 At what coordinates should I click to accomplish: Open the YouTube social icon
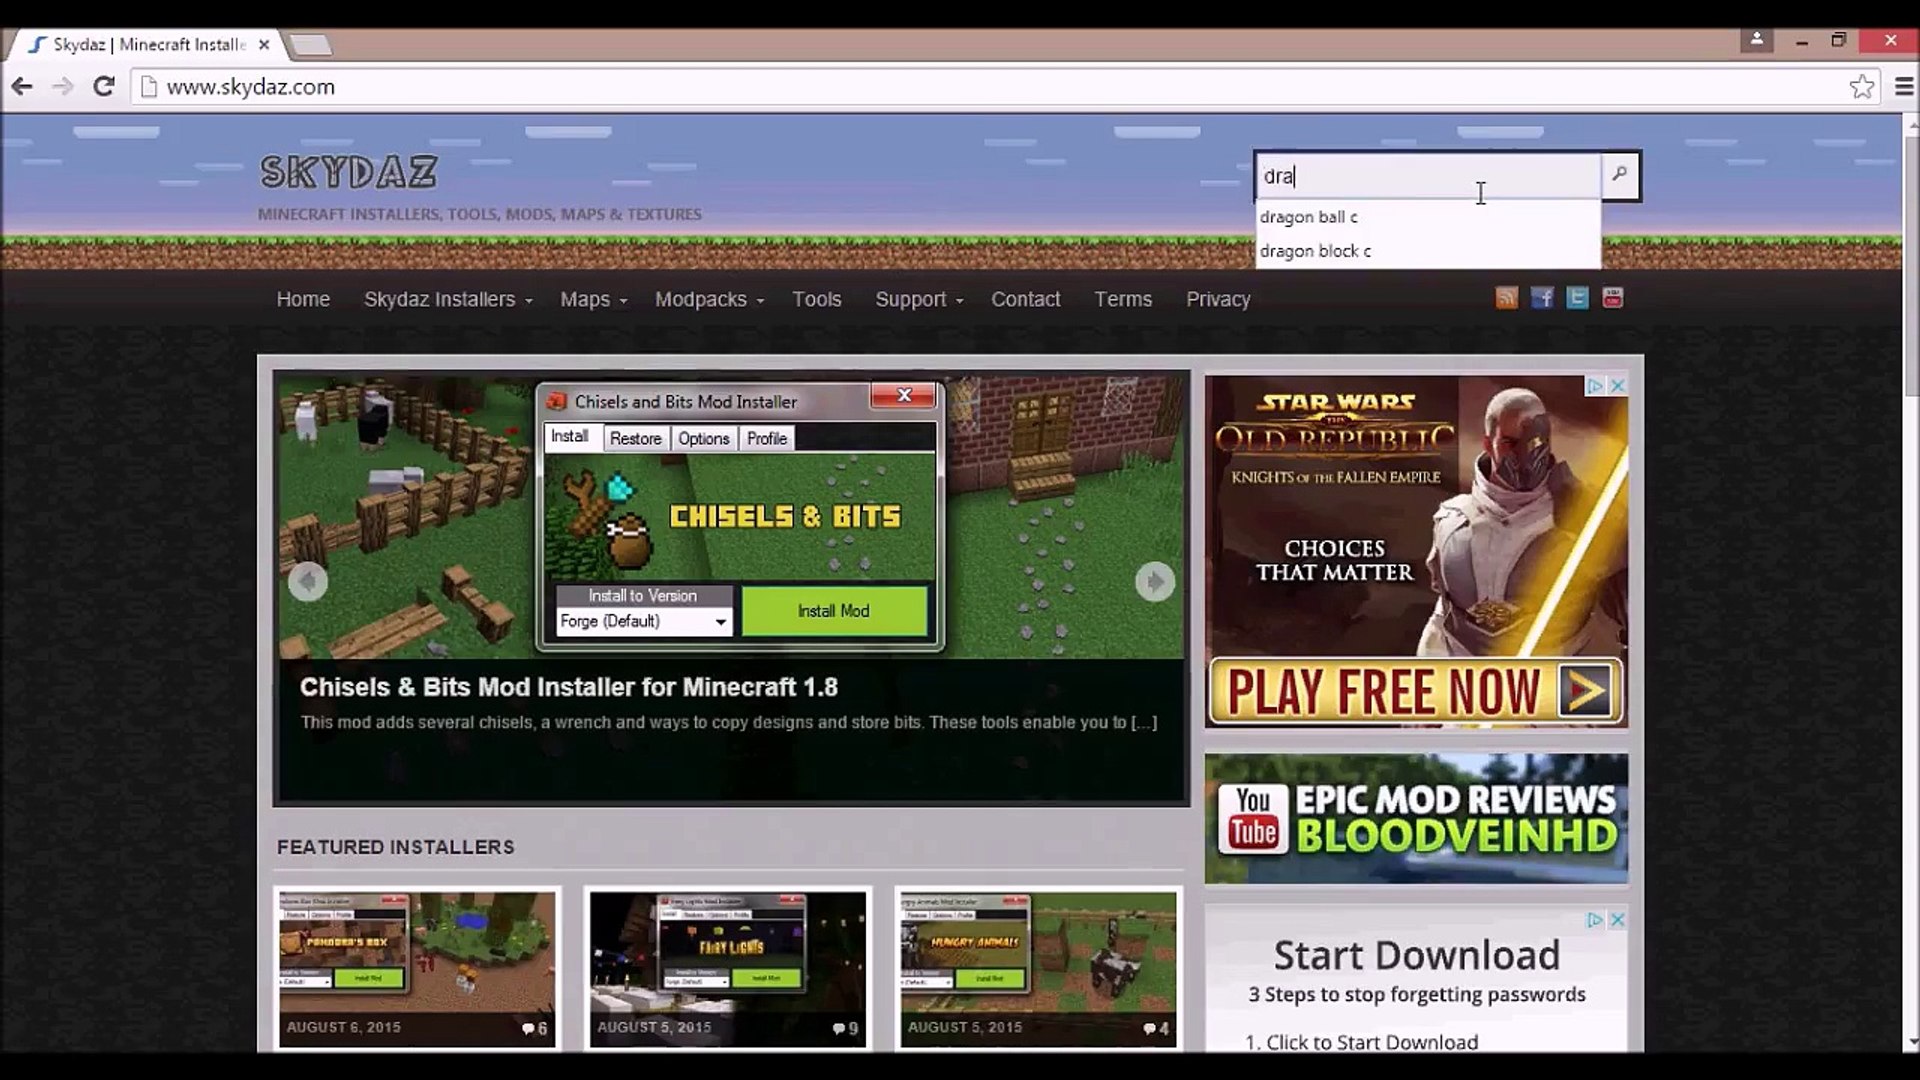[x=1612, y=298]
